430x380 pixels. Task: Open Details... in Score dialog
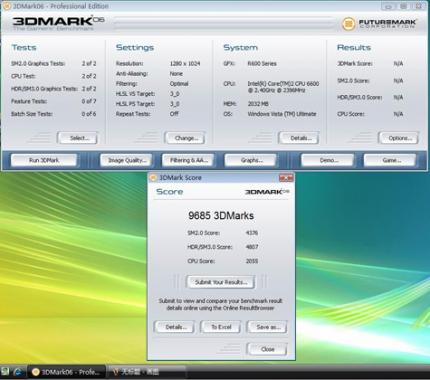pos(175,327)
